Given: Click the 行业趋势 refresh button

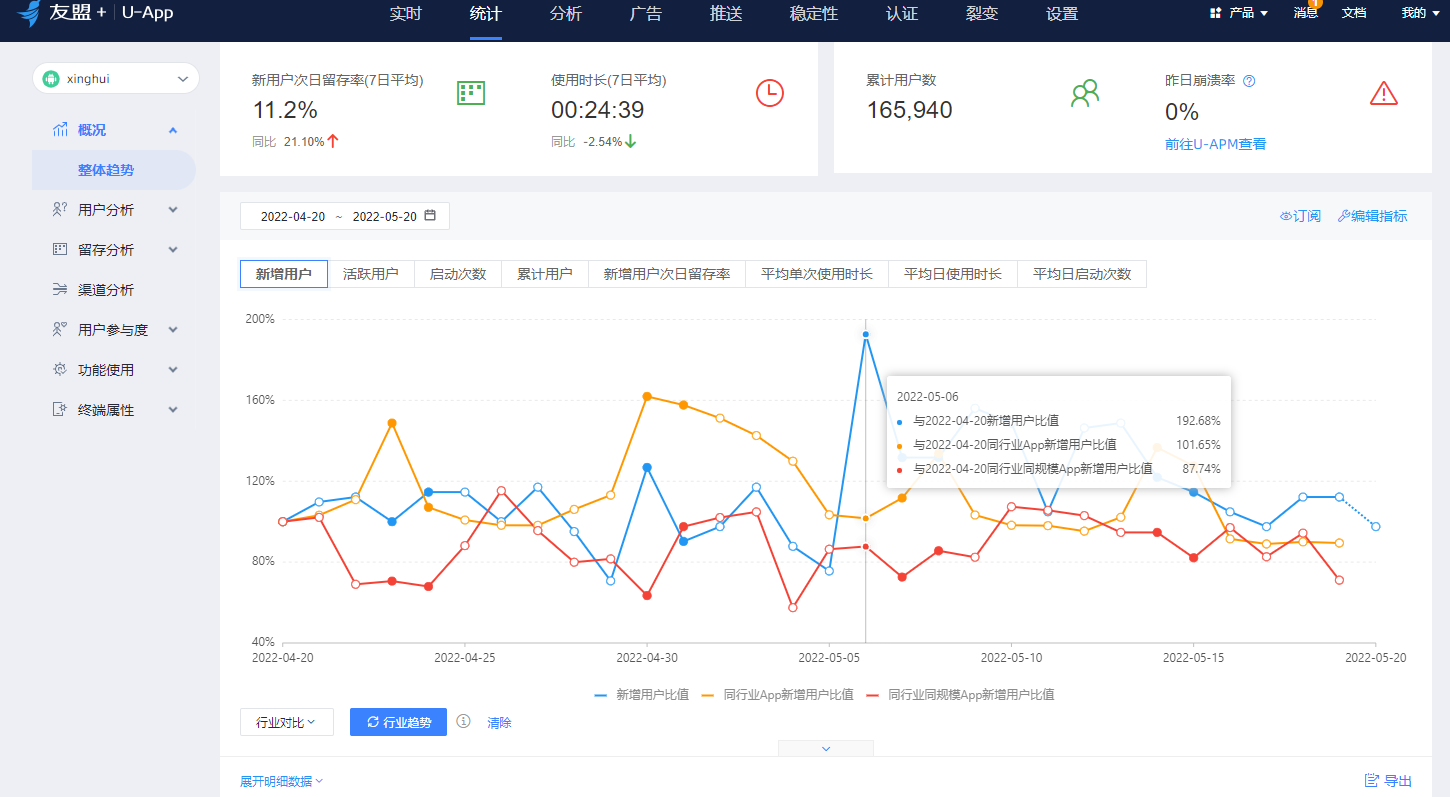Looking at the screenshot, I should (x=398, y=720).
